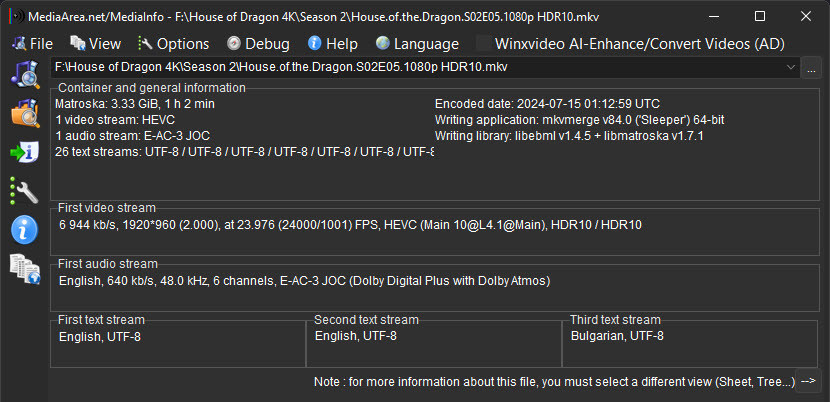Click the documents with globe sidebar icon
This screenshot has height=402, width=830.
[x=24, y=269]
